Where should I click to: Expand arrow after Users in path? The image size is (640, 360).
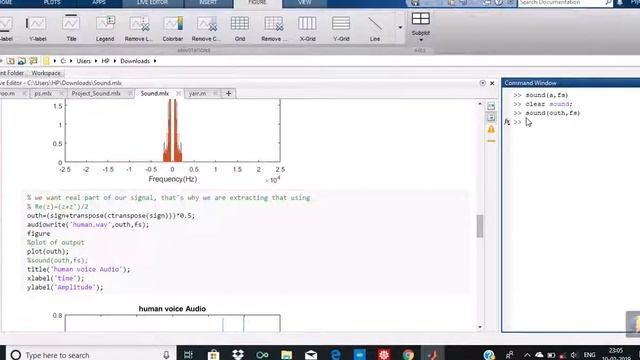tap(96, 61)
